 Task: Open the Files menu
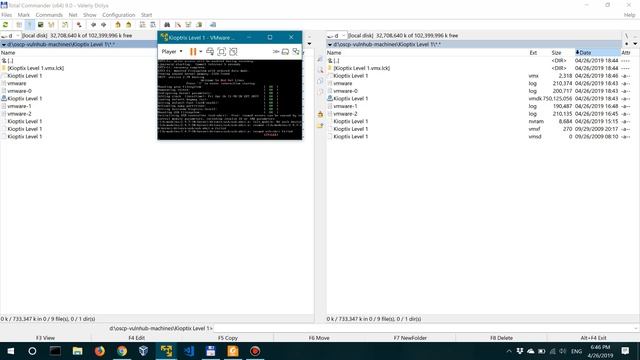pyautogui.click(x=7, y=15)
